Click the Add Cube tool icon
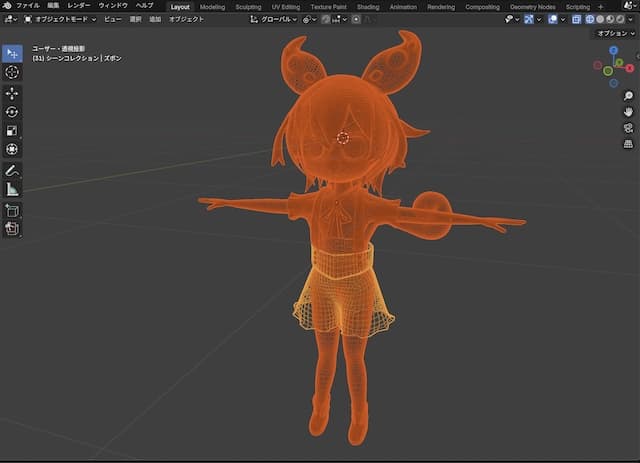Viewport: 640px width, 463px height. click(x=12, y=211)
